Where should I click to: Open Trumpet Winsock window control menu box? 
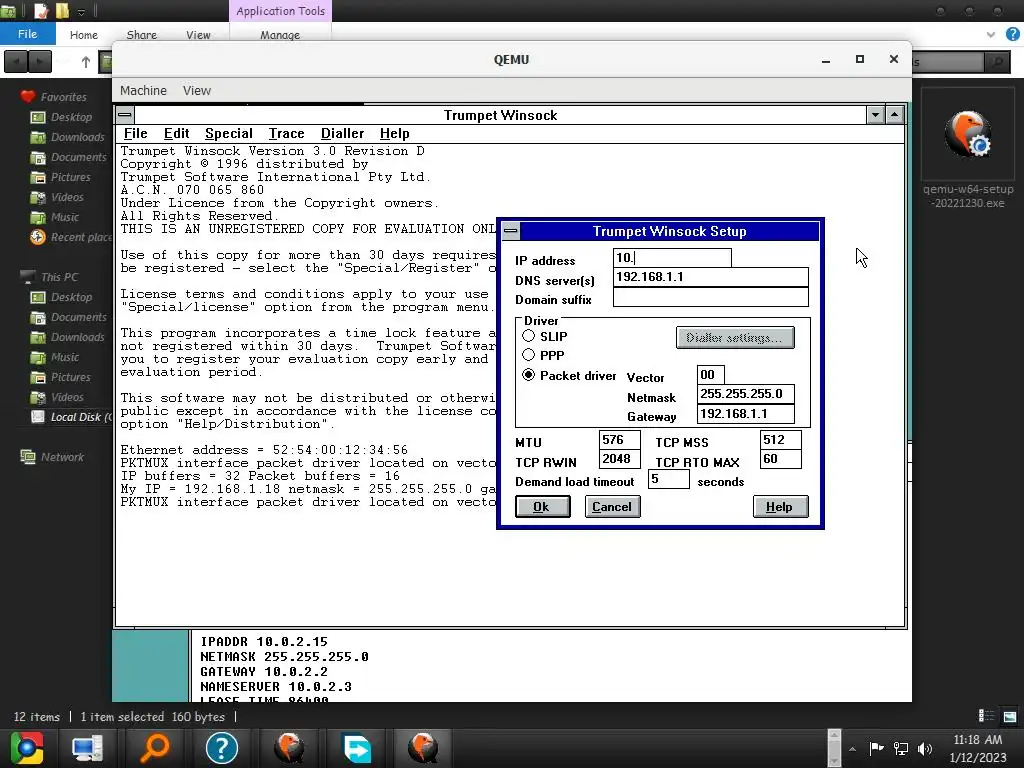(x=125, y=115)
